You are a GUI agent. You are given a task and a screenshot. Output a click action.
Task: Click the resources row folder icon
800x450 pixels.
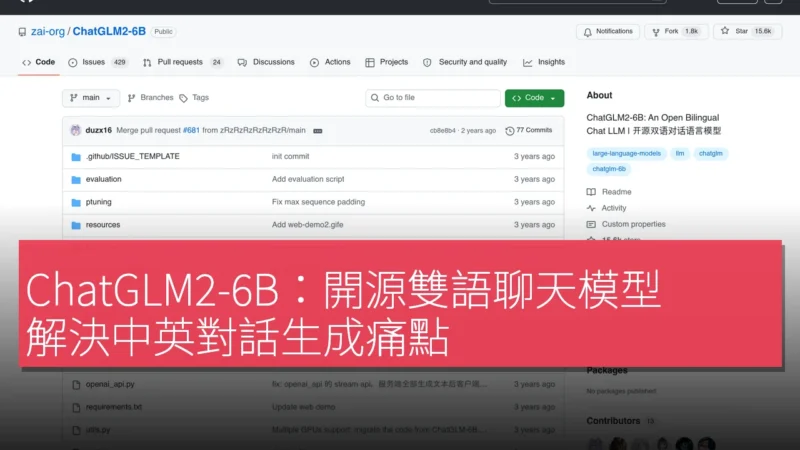click(x=76, y=225)
